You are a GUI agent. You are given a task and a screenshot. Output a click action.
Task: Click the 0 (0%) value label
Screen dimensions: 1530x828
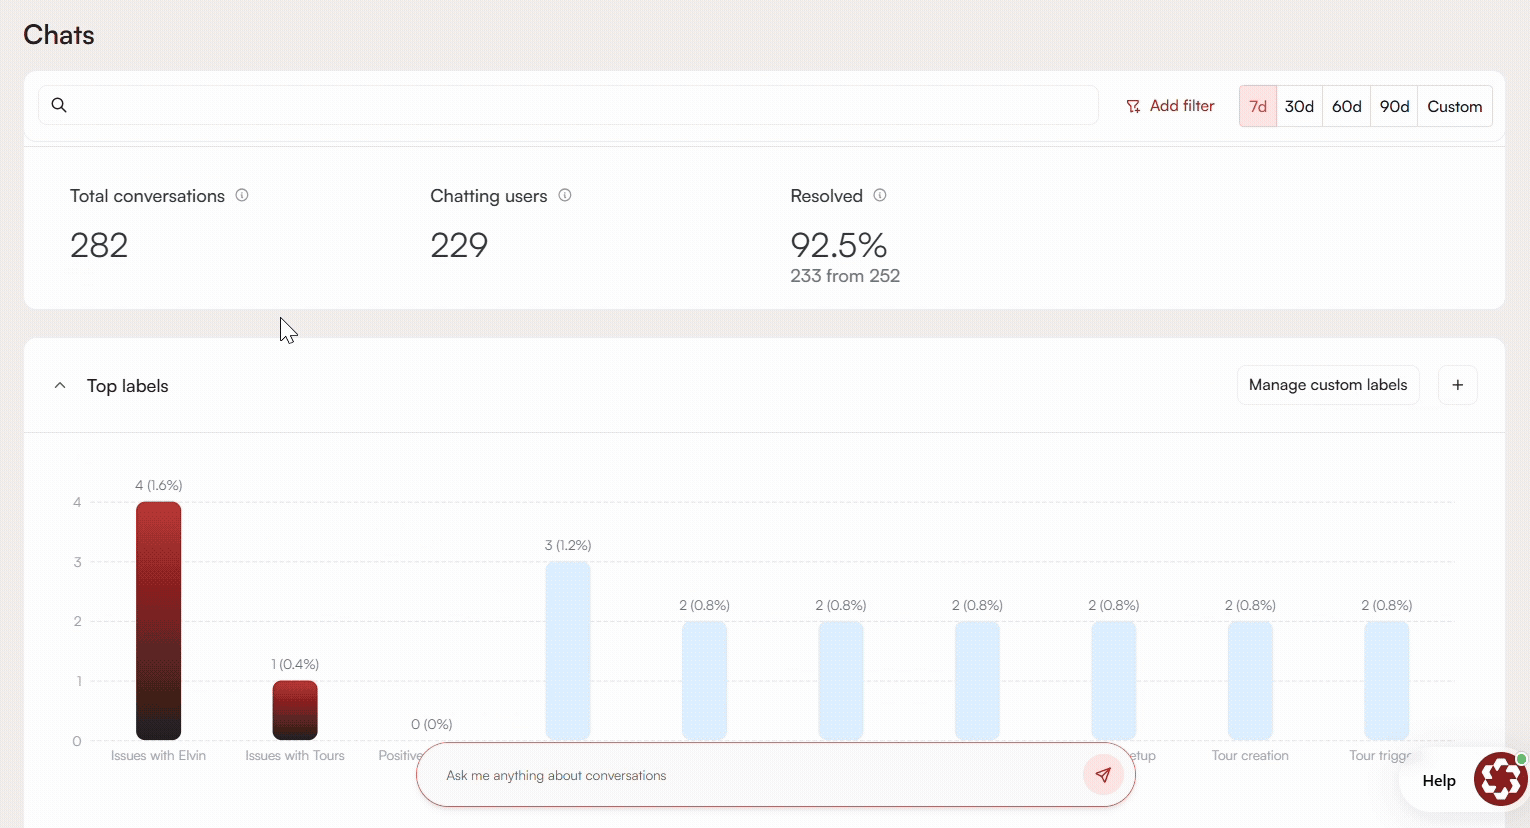pyautogui.click(x=432, y=725)
